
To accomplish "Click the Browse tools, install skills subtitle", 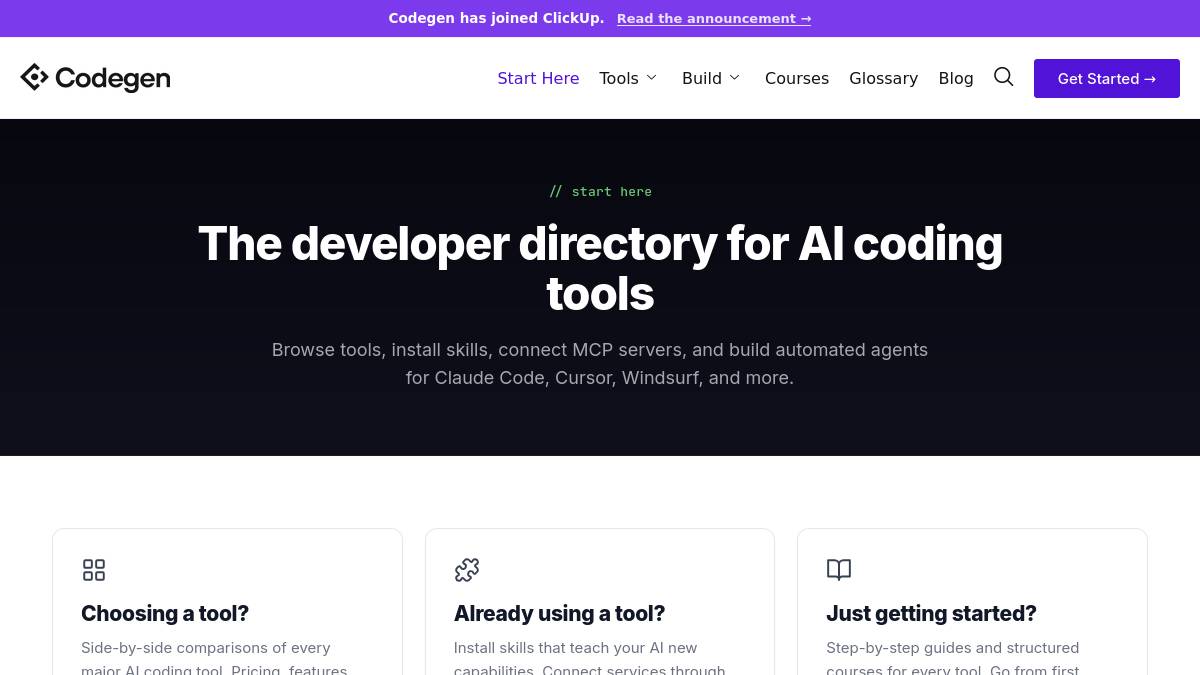I will pos(600,364).
